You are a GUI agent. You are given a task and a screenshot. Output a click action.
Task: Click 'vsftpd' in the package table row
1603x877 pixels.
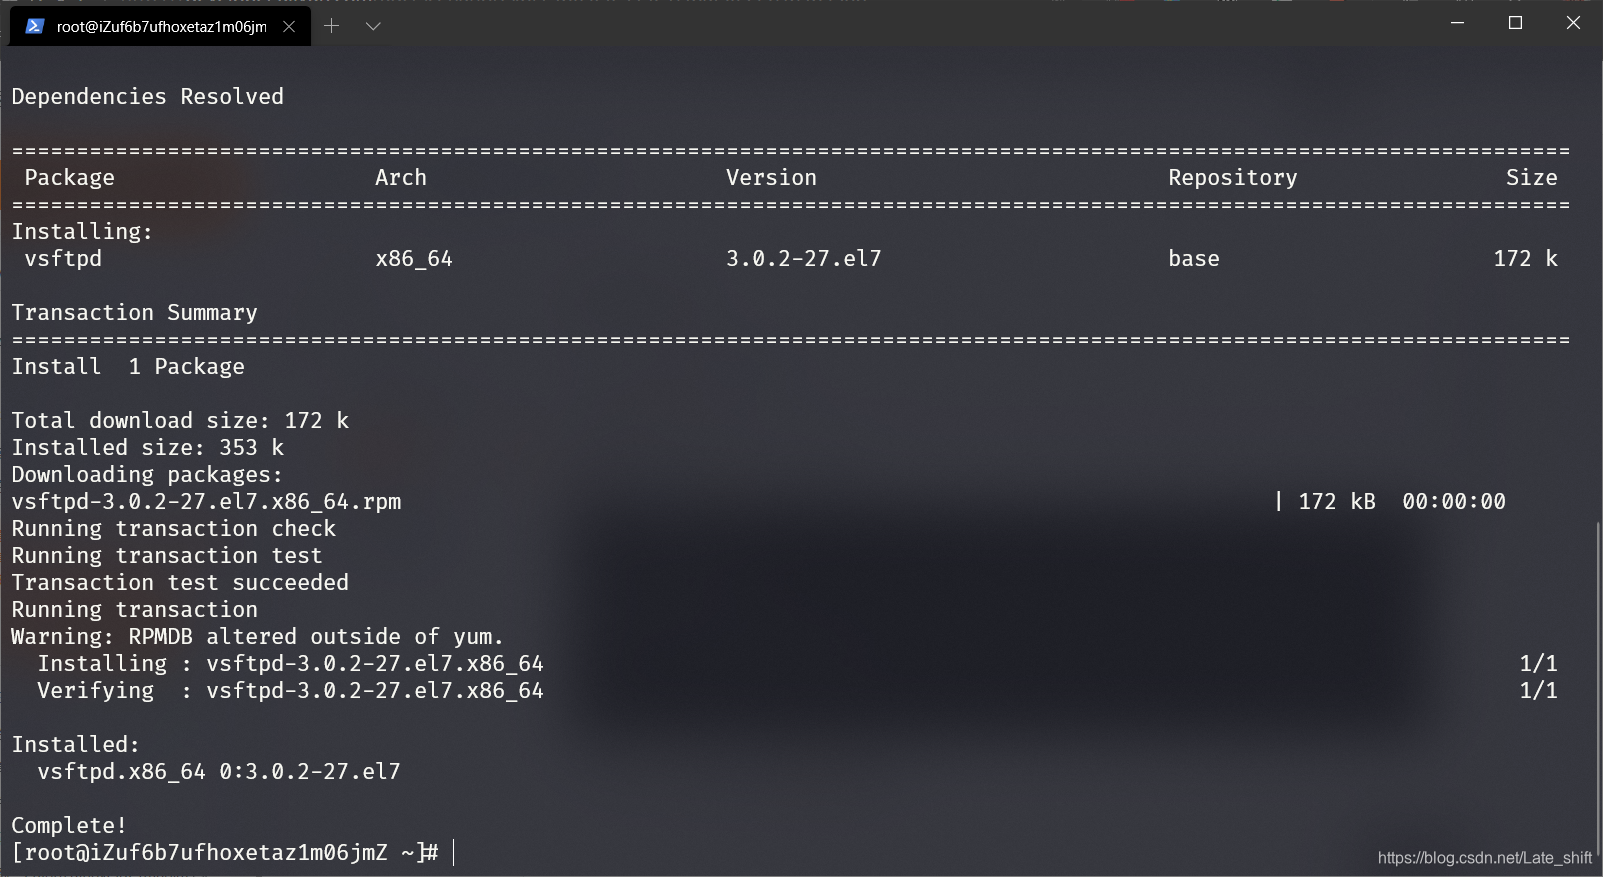(63, 259)
